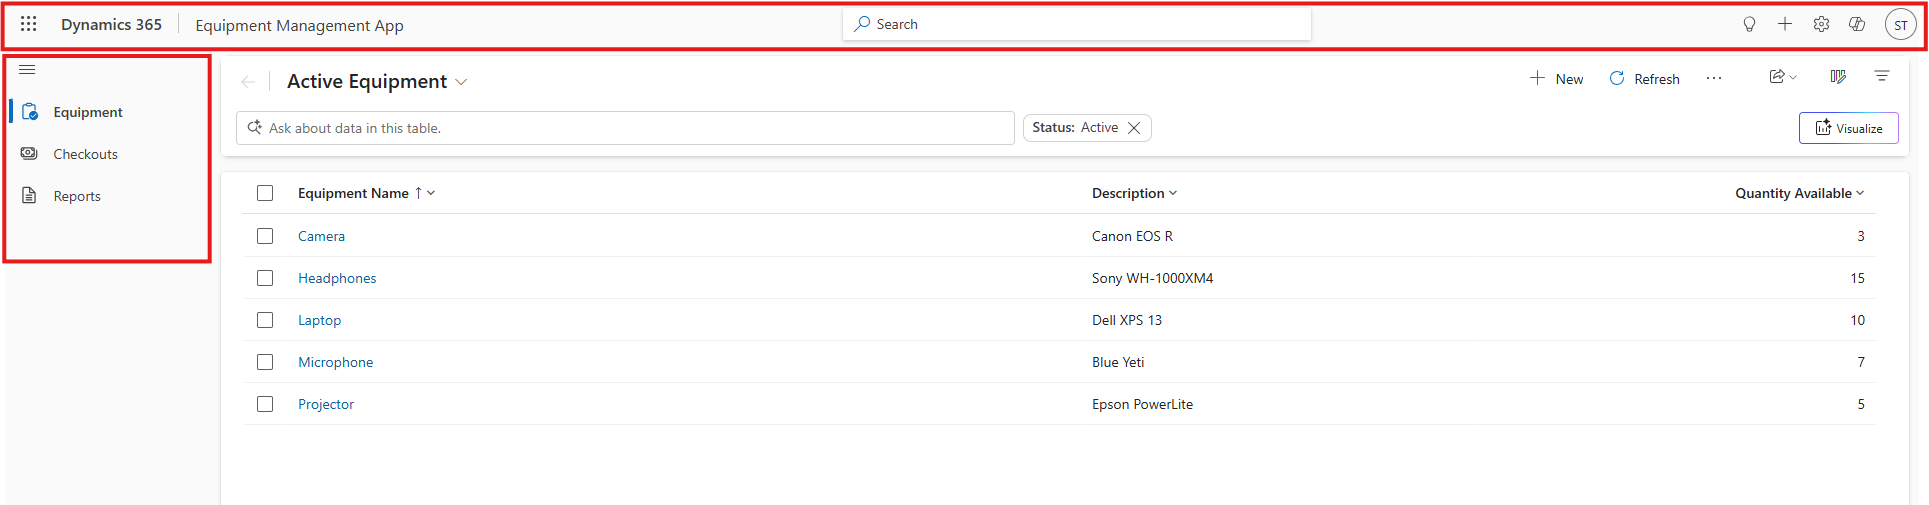The height and width of the screenshot is (505, 1929).
Task: Click the ST account avatar
Action: coord(1900,25)
